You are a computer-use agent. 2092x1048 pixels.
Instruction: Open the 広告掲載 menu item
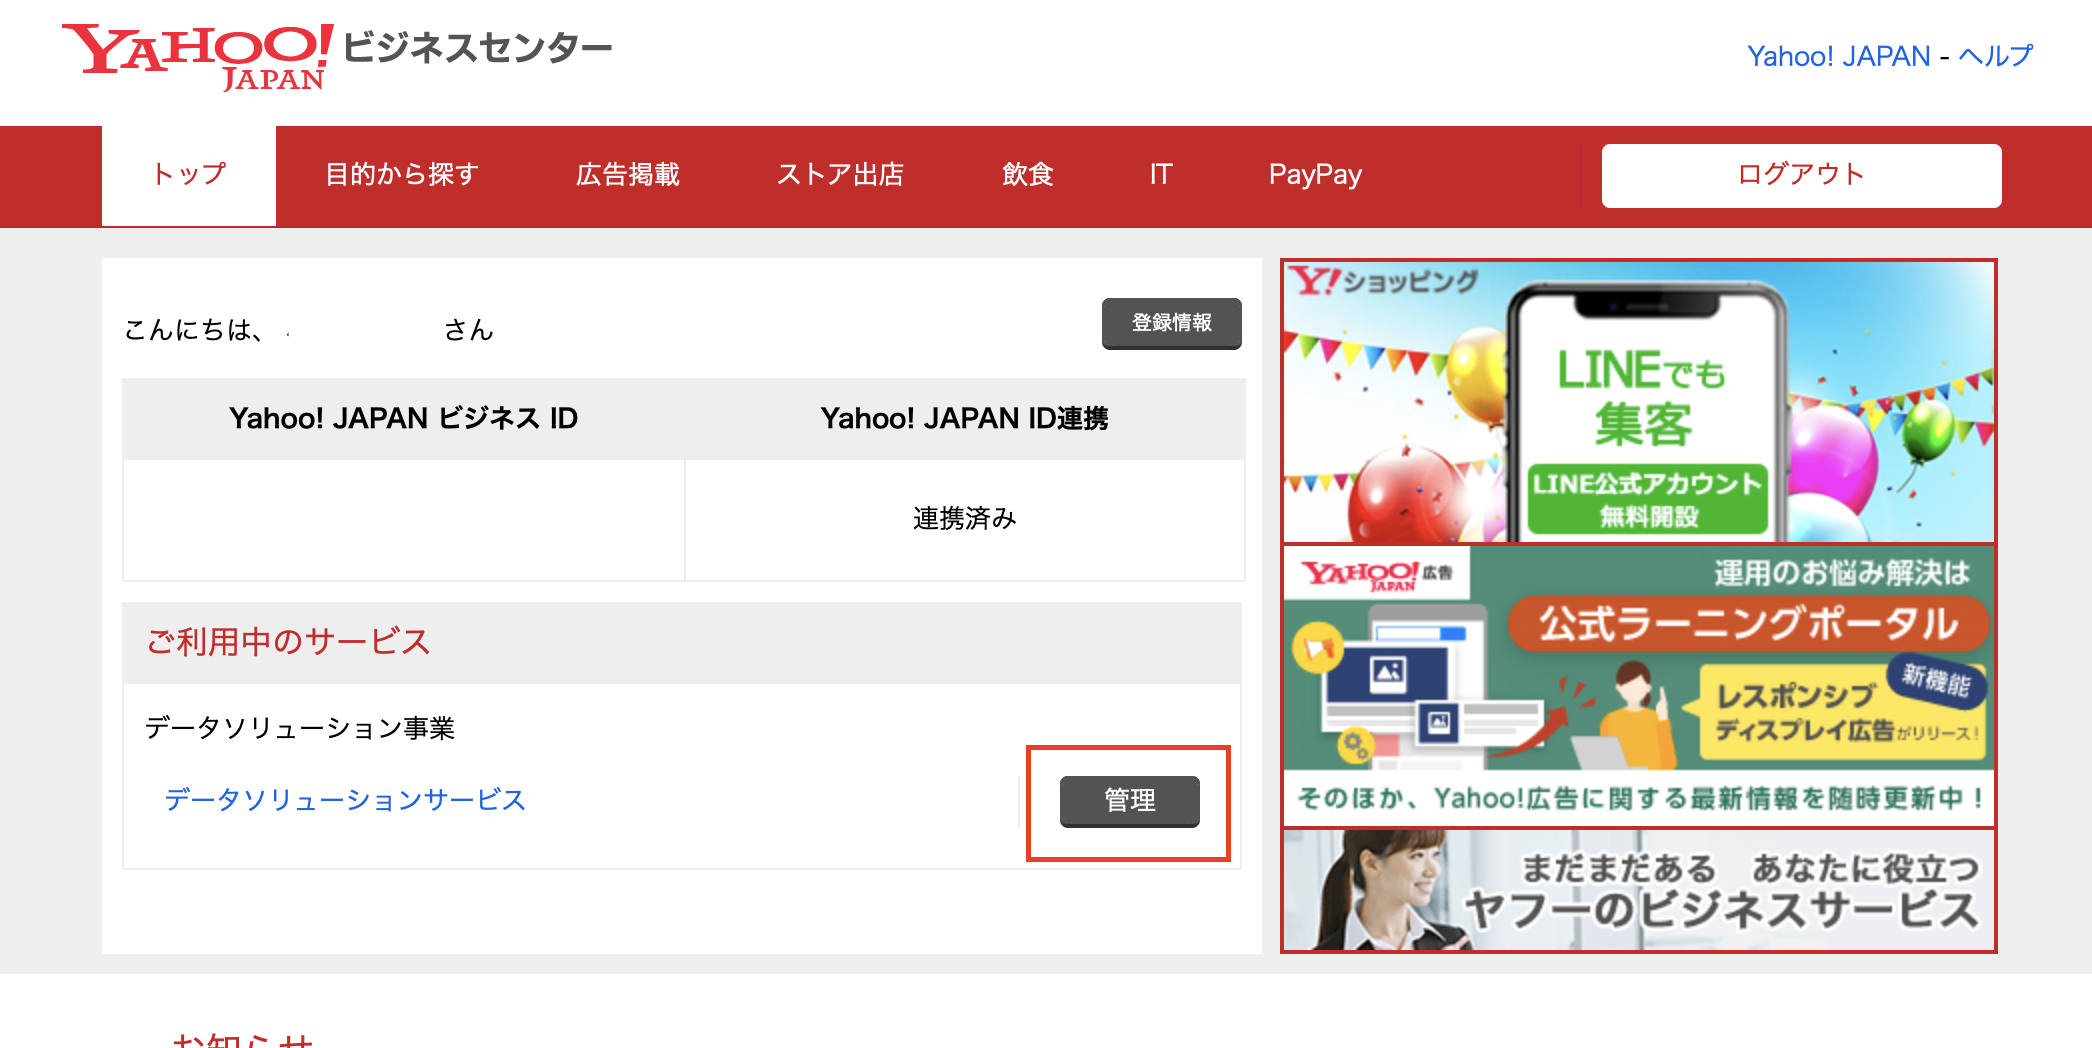pos(628,175)
